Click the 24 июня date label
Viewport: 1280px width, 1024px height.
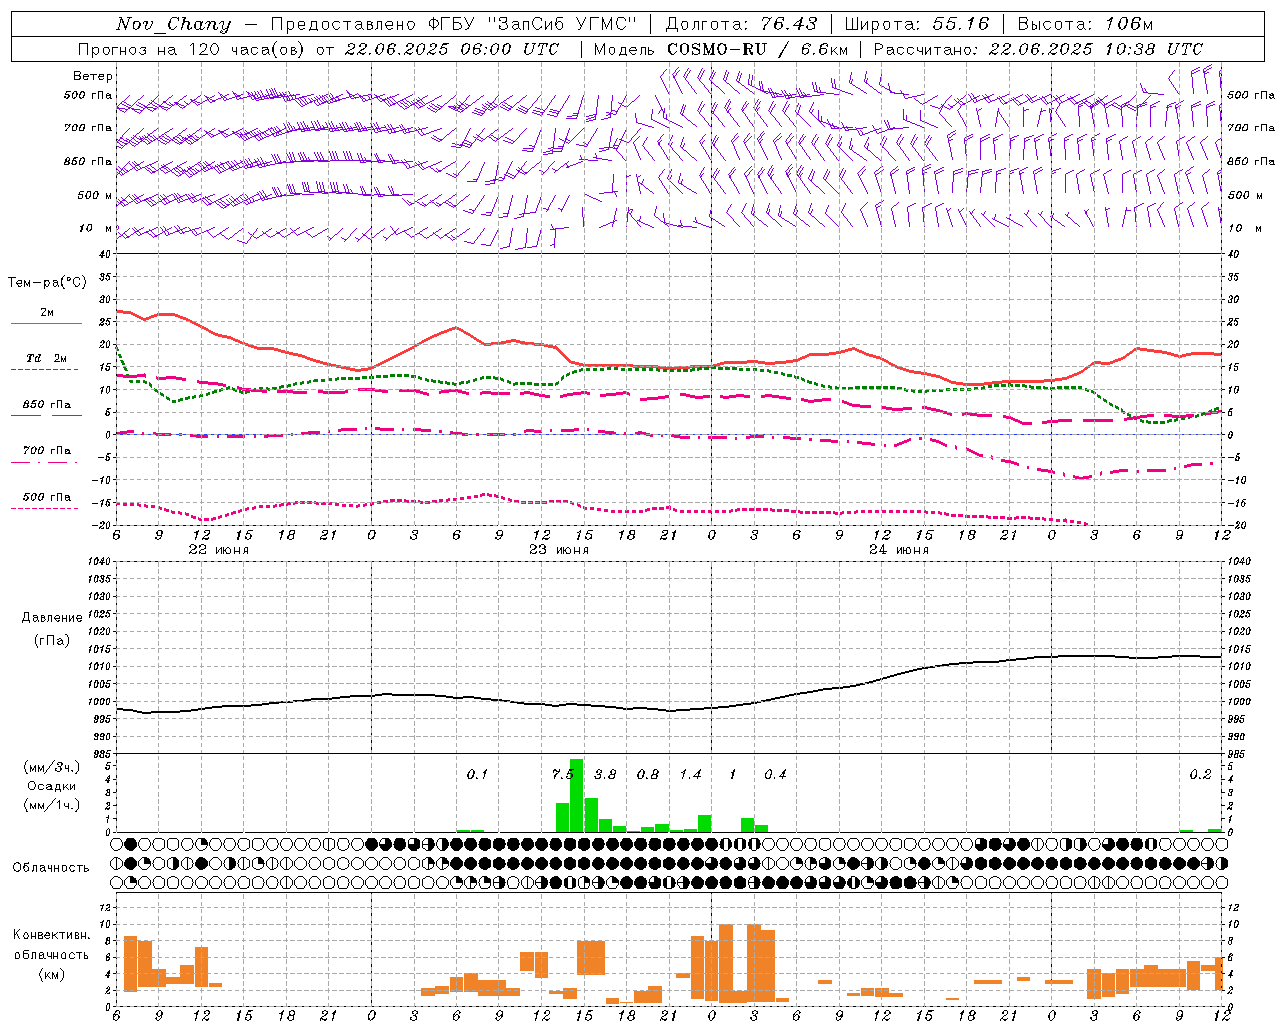coord(898,550)
